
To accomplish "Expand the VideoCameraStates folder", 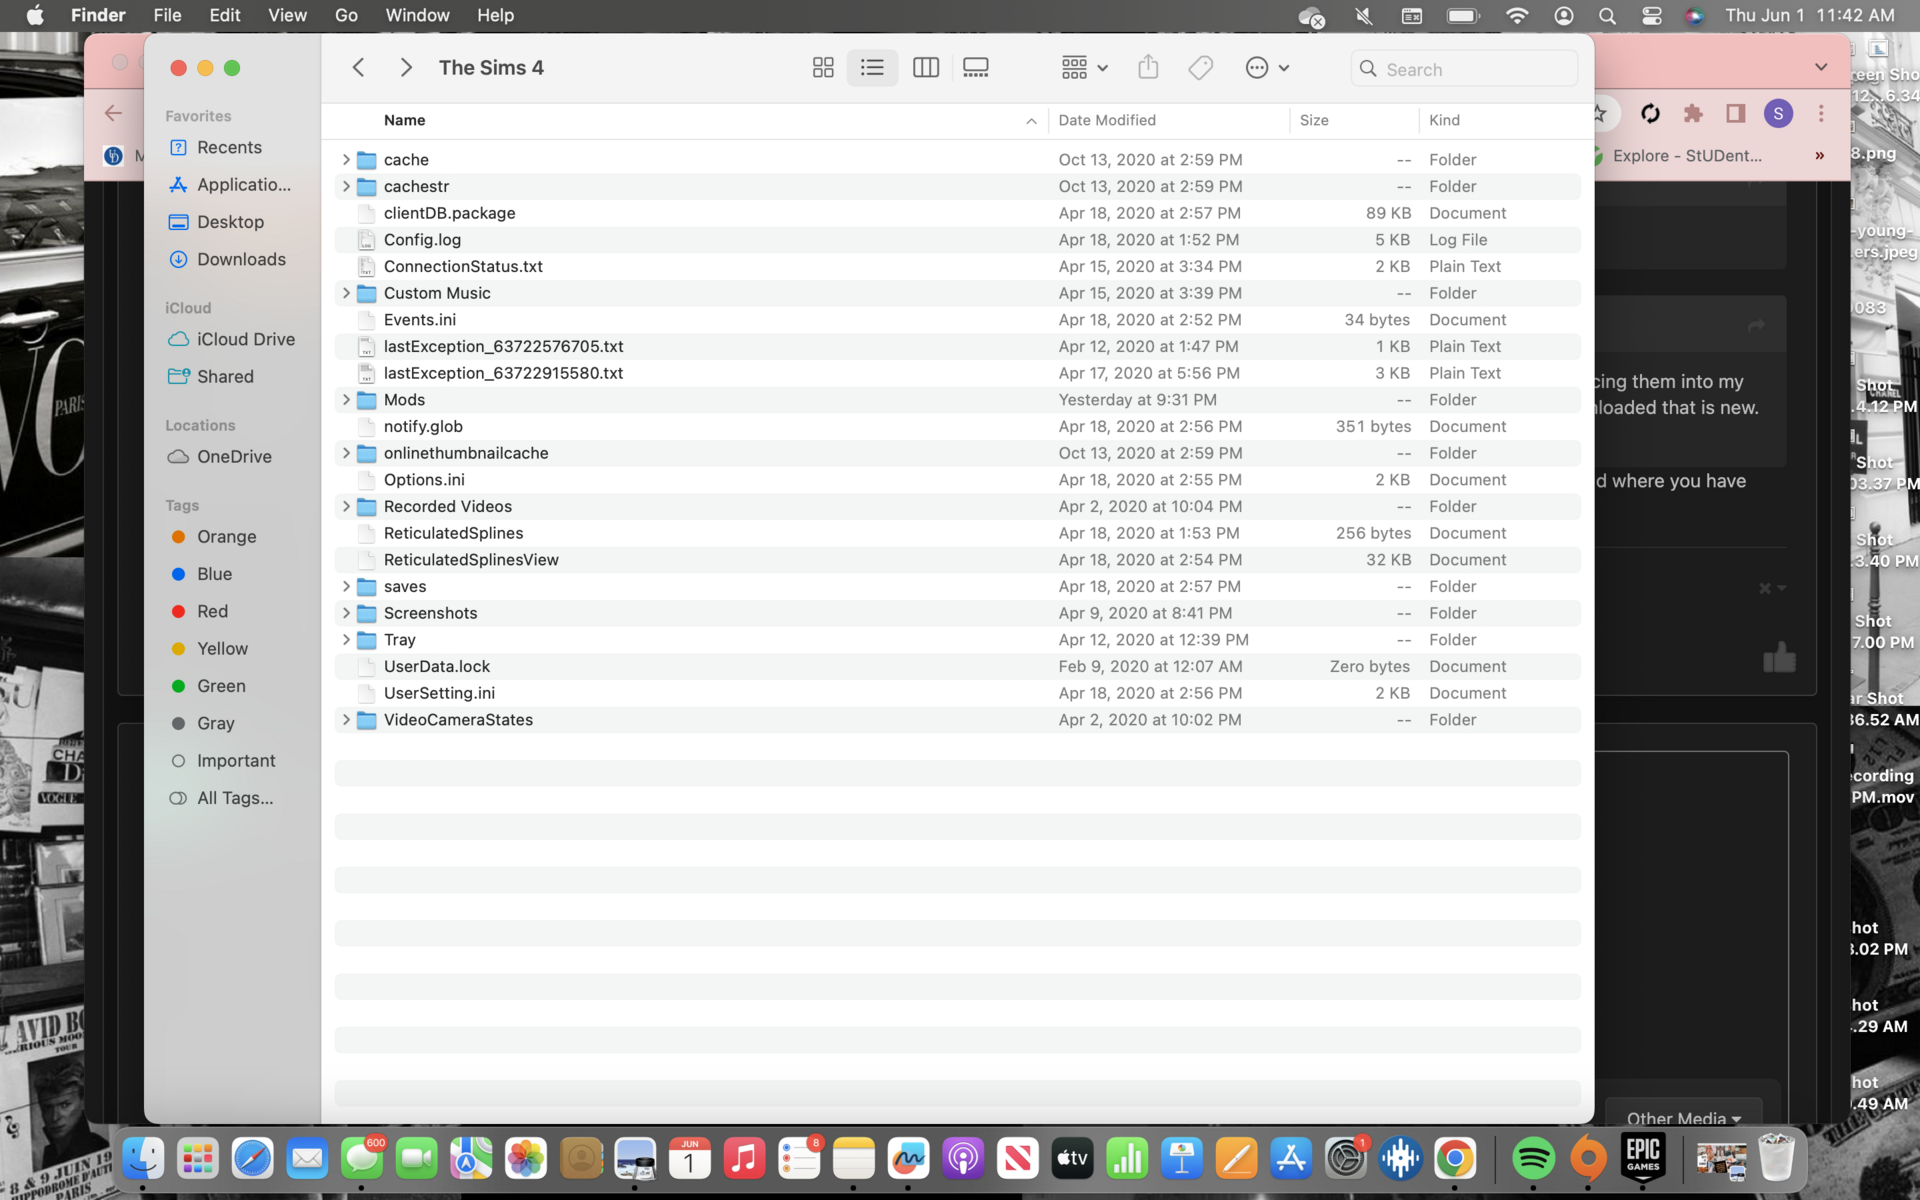I will tap(346, 720).
